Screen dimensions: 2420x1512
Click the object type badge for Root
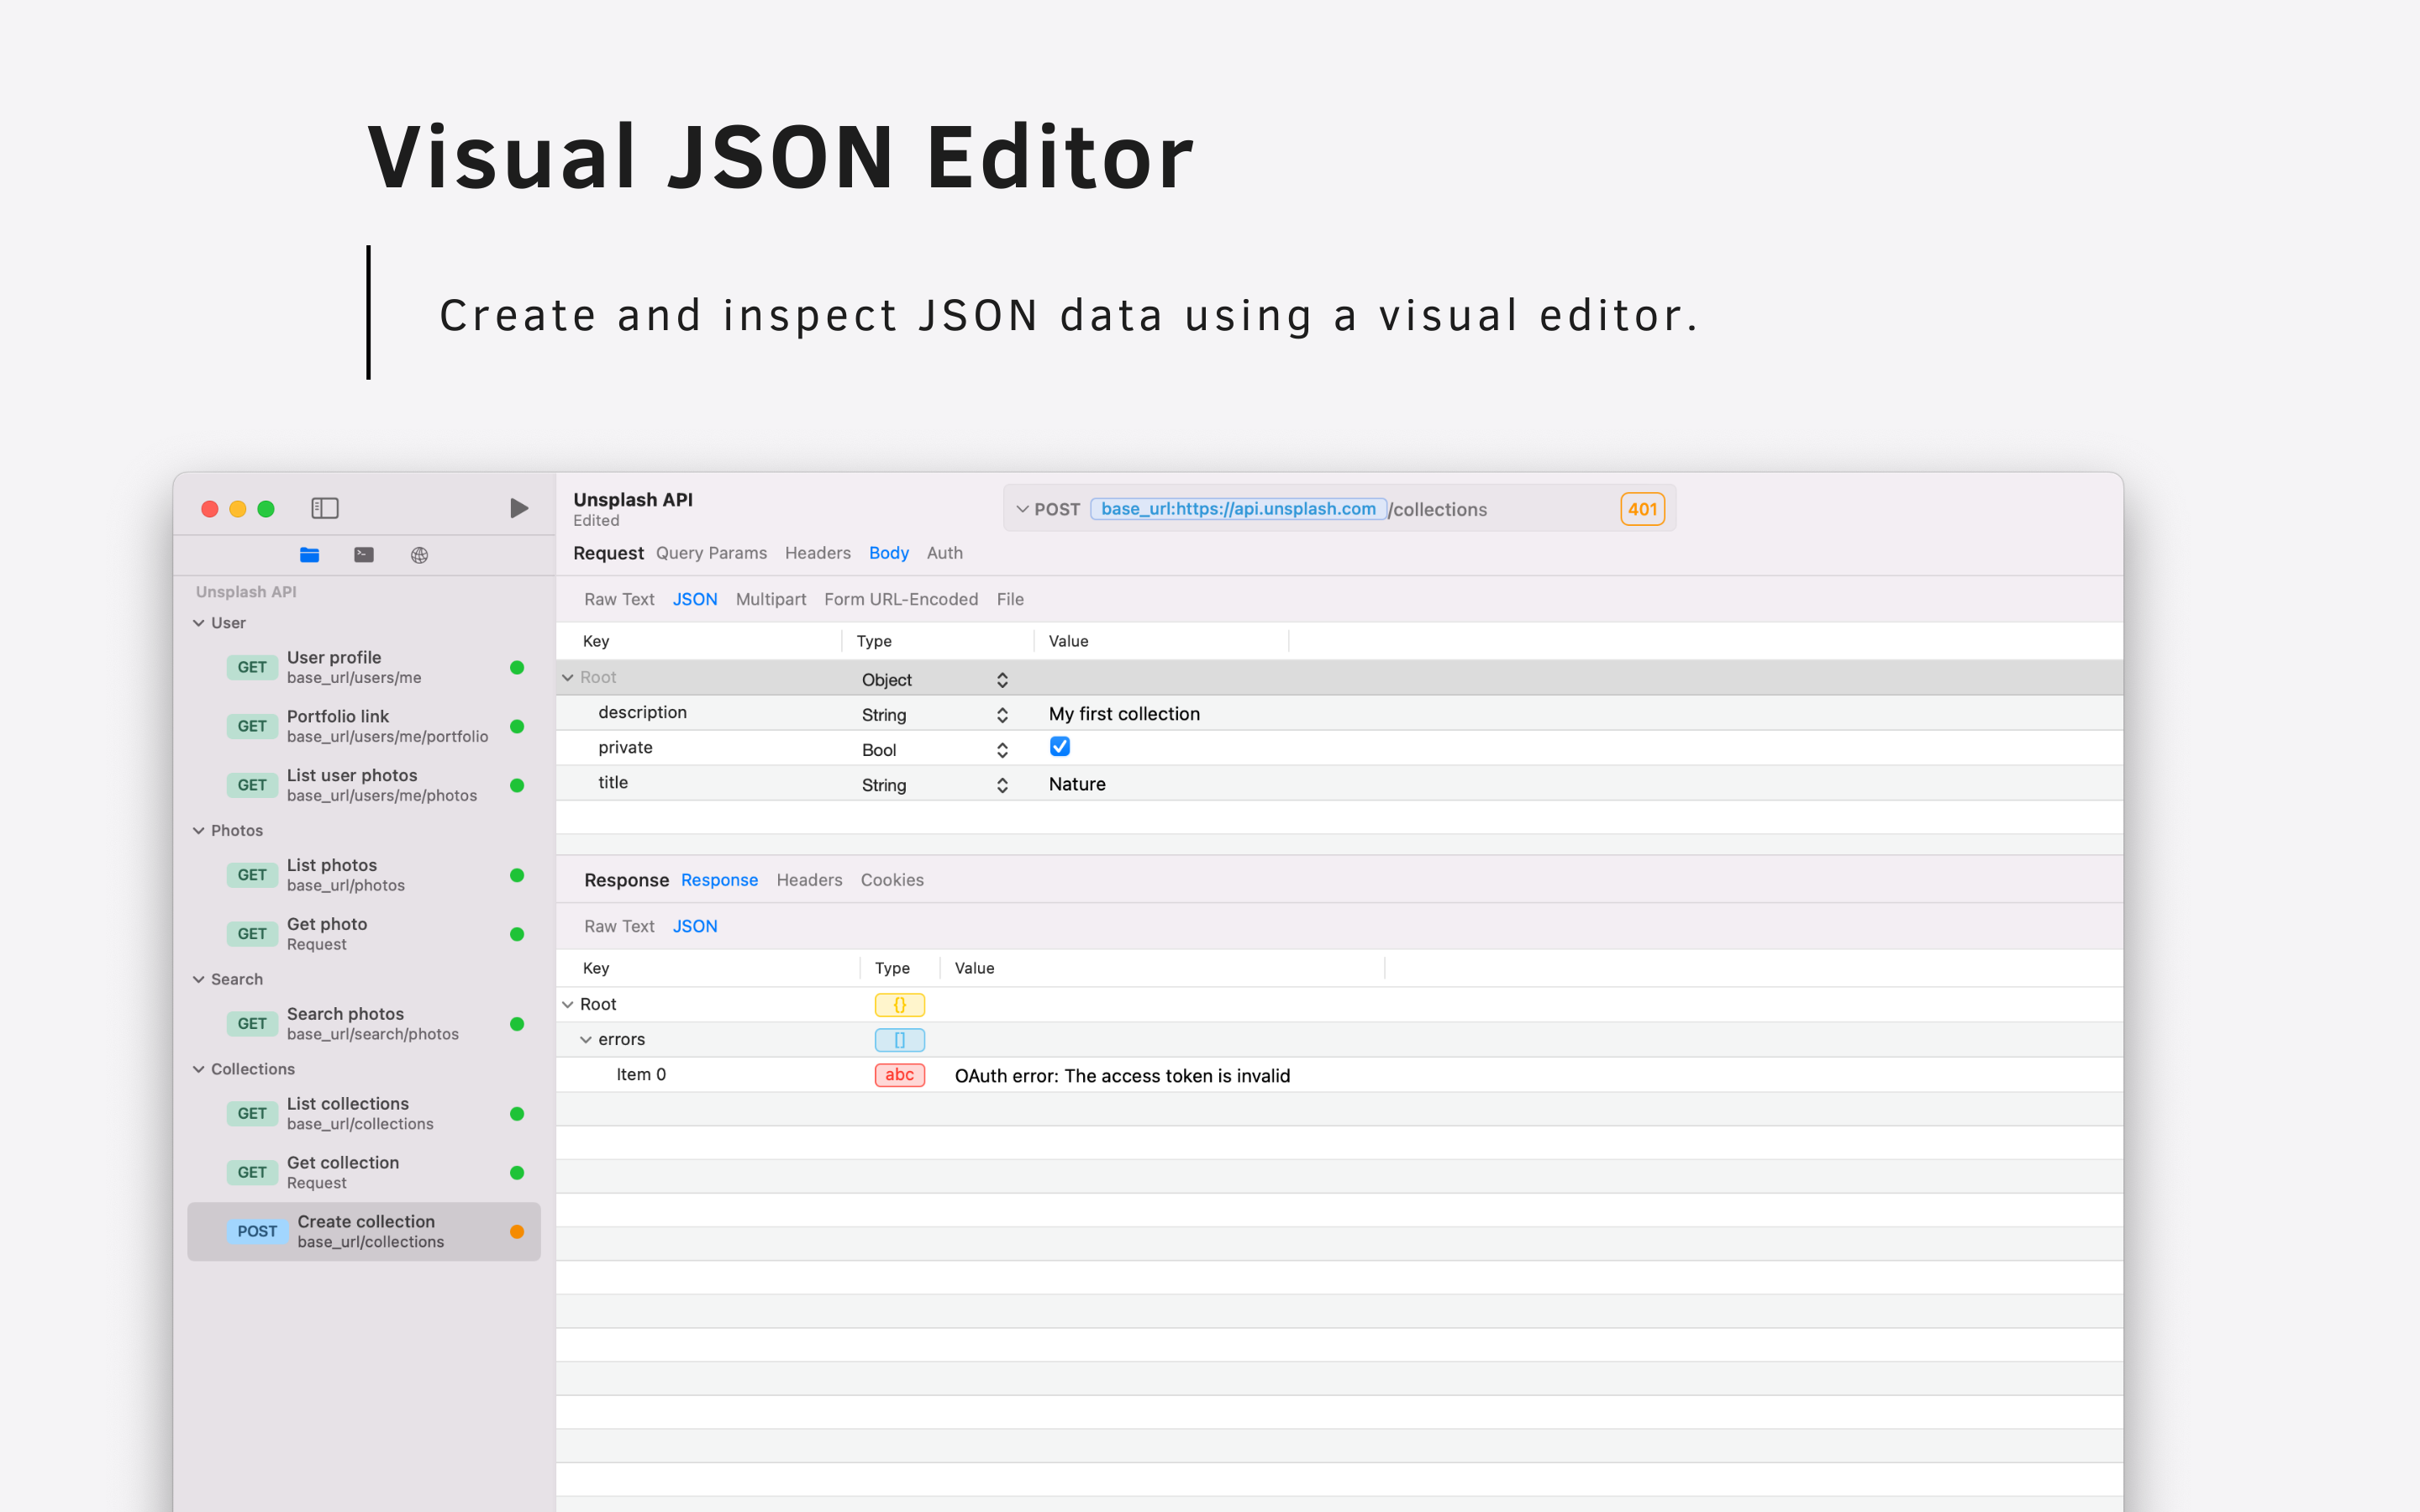pyautogui.click(x=899, y=1004)
